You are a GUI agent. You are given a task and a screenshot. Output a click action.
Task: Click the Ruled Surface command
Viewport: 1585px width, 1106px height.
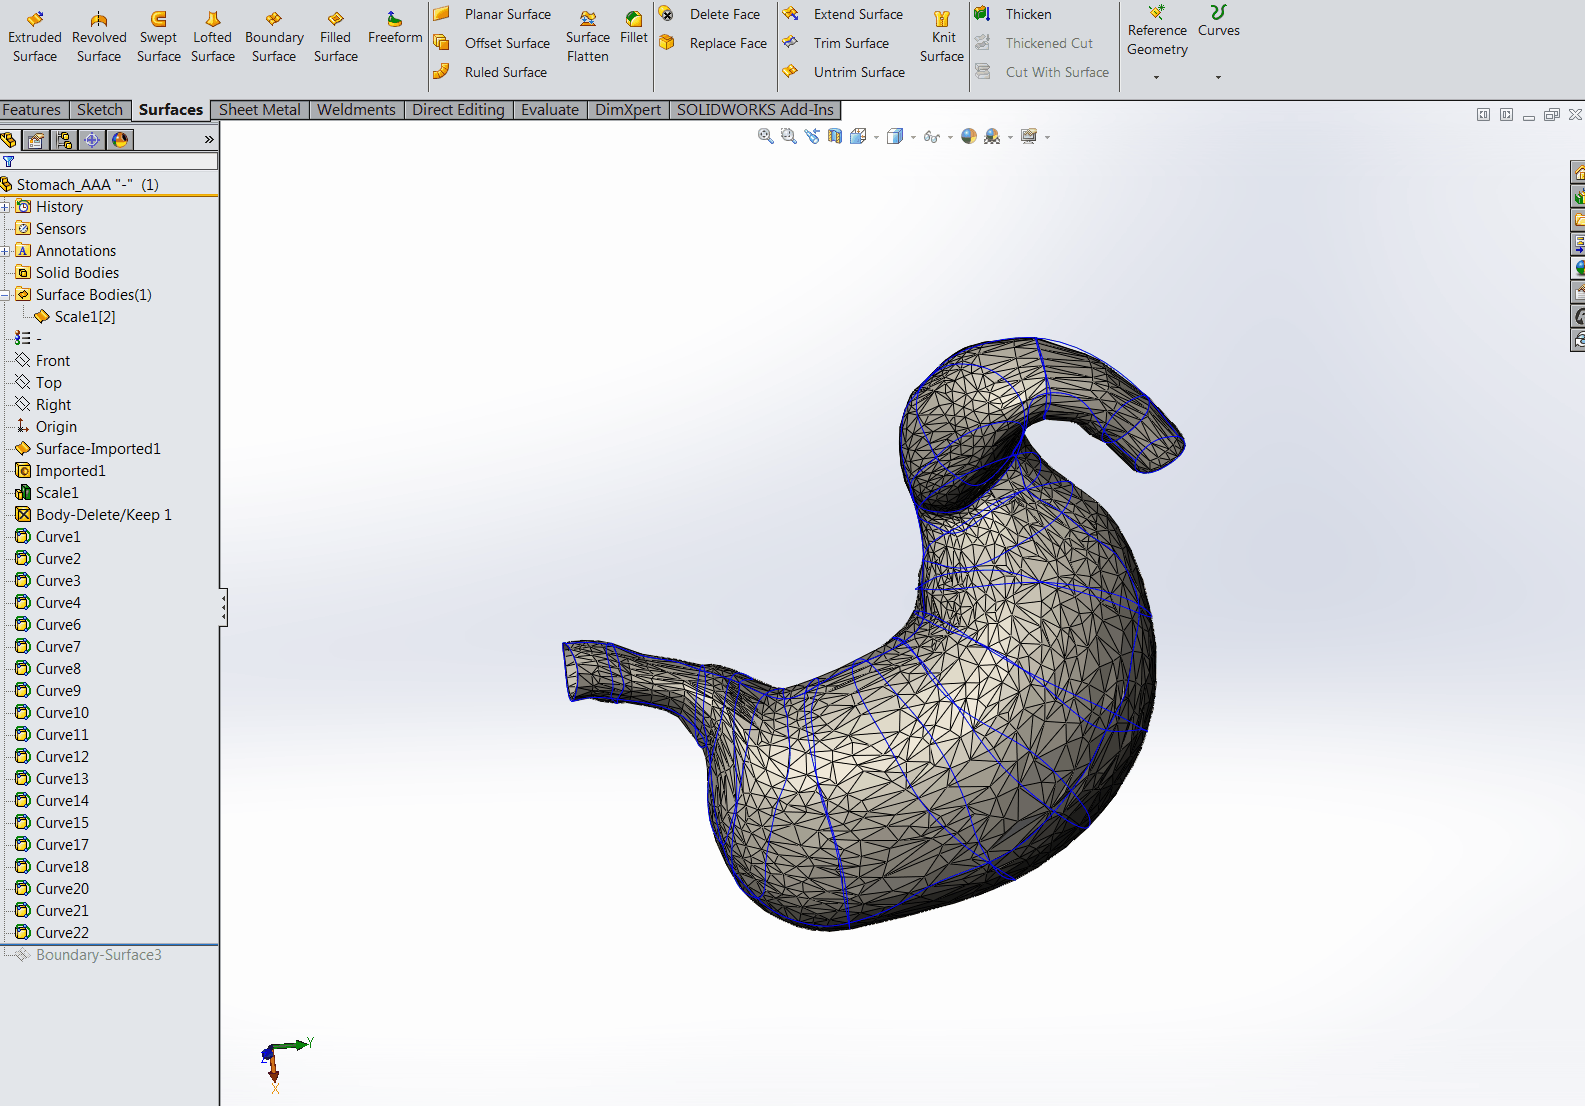click(x=491, y=72)
